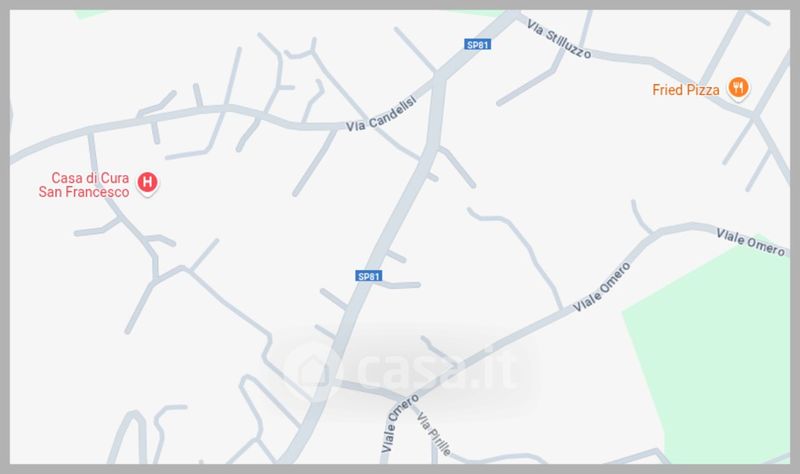Click the Casa di Cura hospital marker icon
800x474 pixels.
[x=147, y=182]
